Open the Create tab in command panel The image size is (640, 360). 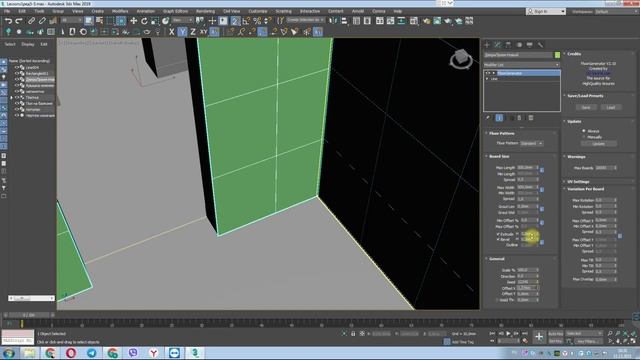487,44
